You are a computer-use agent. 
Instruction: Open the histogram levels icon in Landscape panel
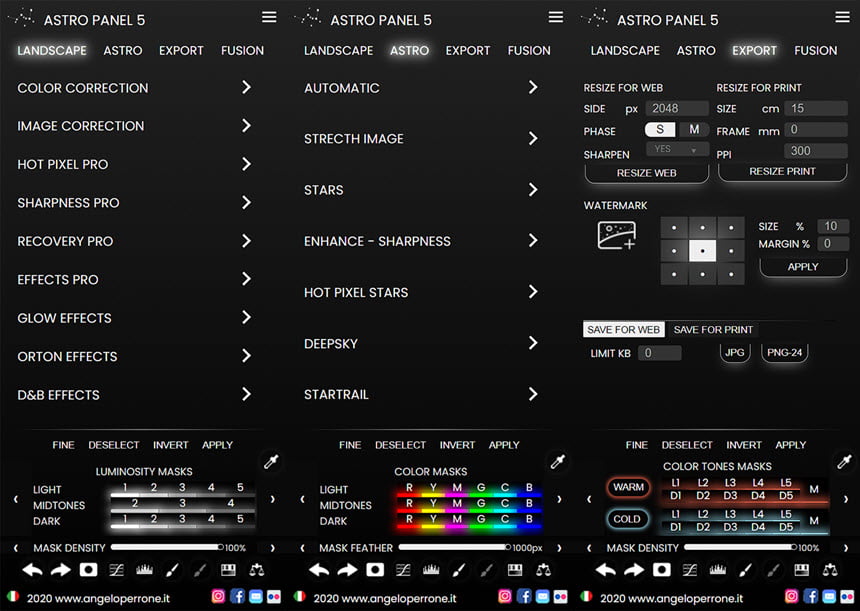144,570
